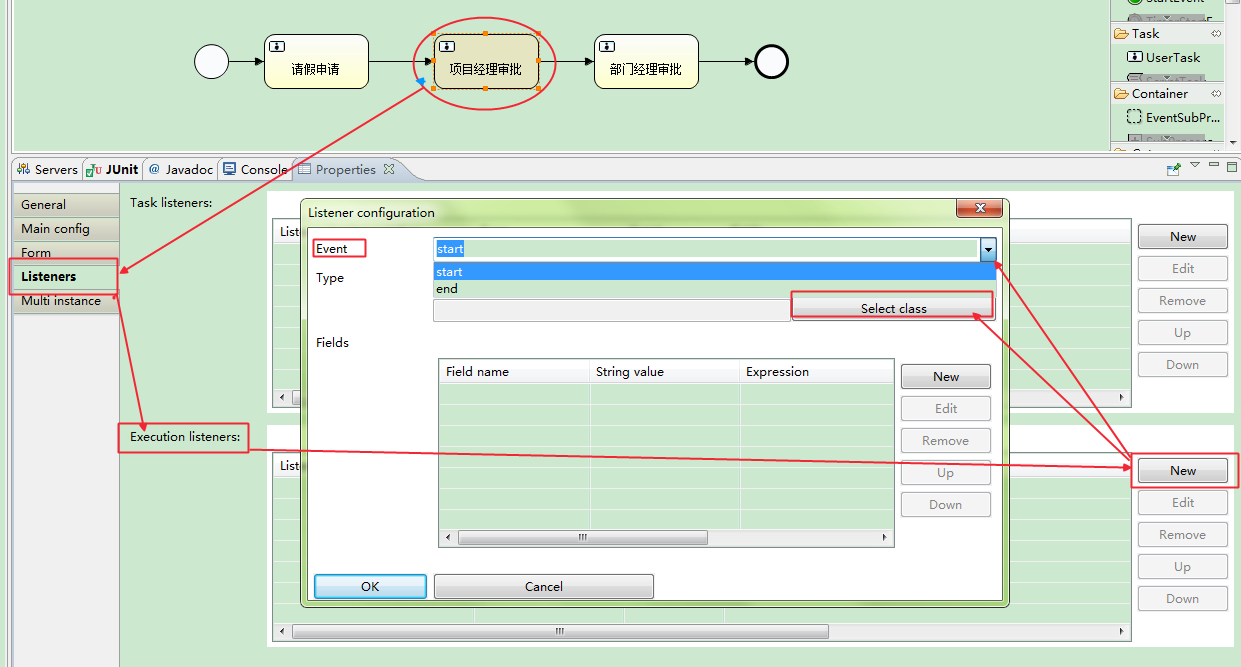1241x667 pixels.
Task: Select the 请假申请 user task node
Action: point(316,62)
